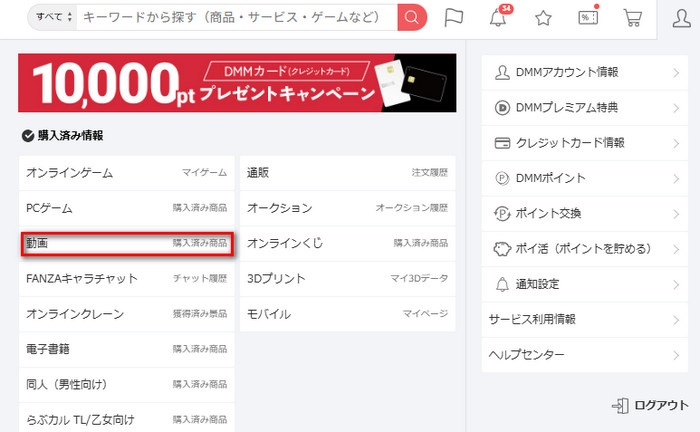Open 電子書籍 purchased items

pos(127,349)
